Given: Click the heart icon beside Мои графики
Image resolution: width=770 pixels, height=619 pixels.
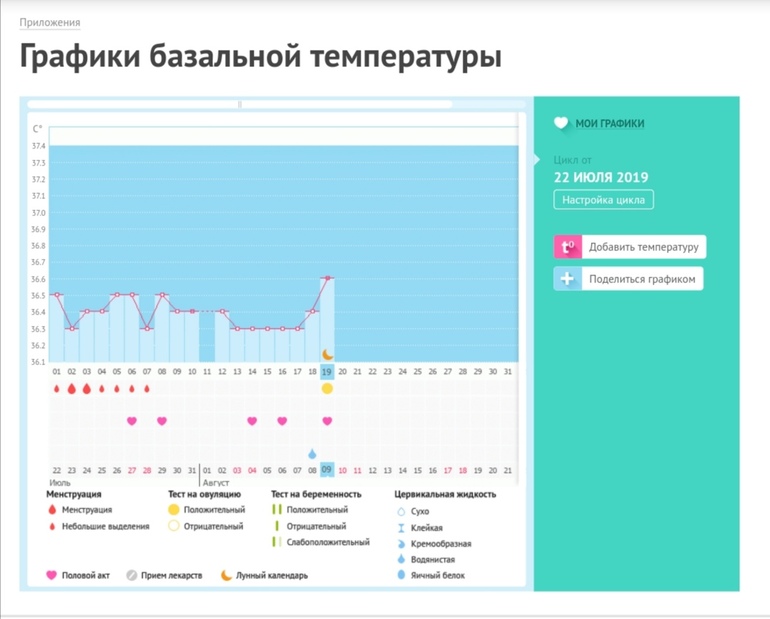Looking at the screenshot, I should click(561, 124).
